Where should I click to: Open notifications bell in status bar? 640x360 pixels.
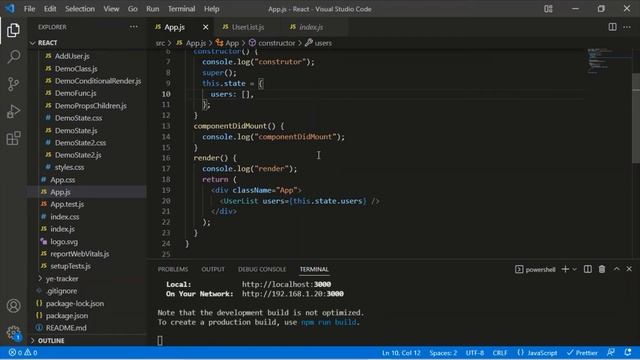coord(628,352)
